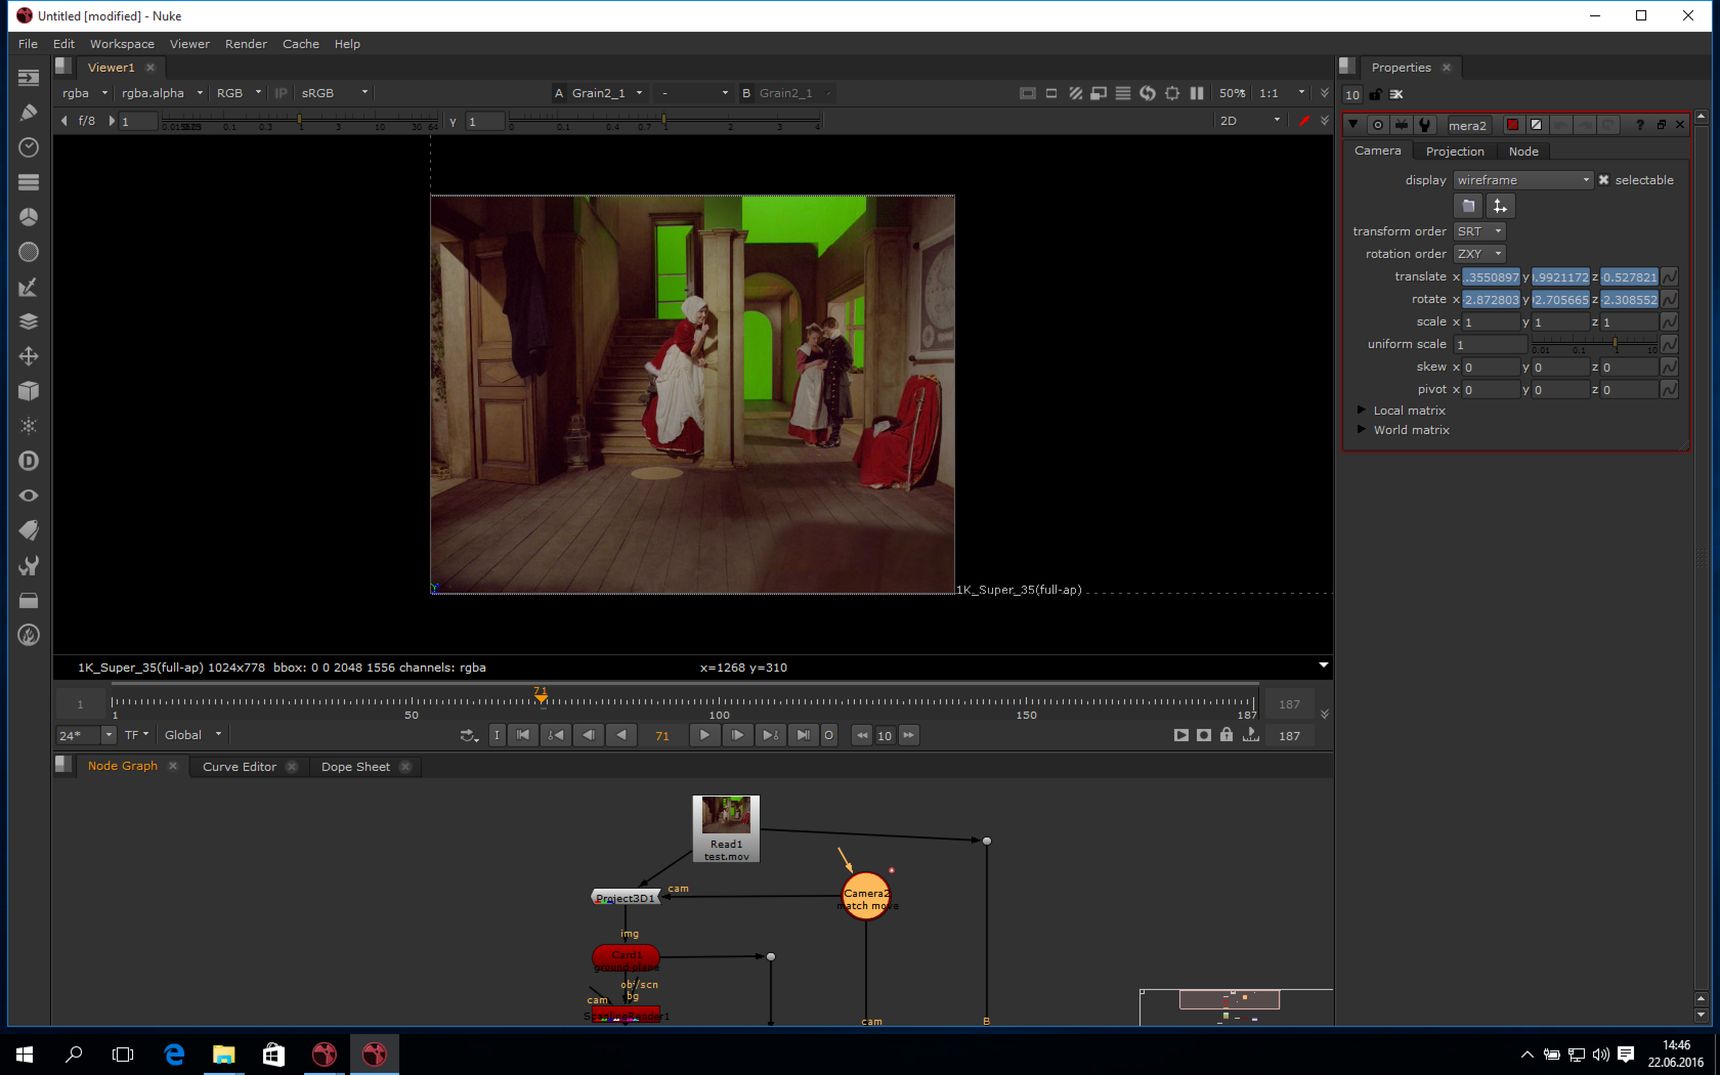Screen dimensions: 1720x1075
Task: Open the Draw nodes toolbar icon
Action: point(28,112)
